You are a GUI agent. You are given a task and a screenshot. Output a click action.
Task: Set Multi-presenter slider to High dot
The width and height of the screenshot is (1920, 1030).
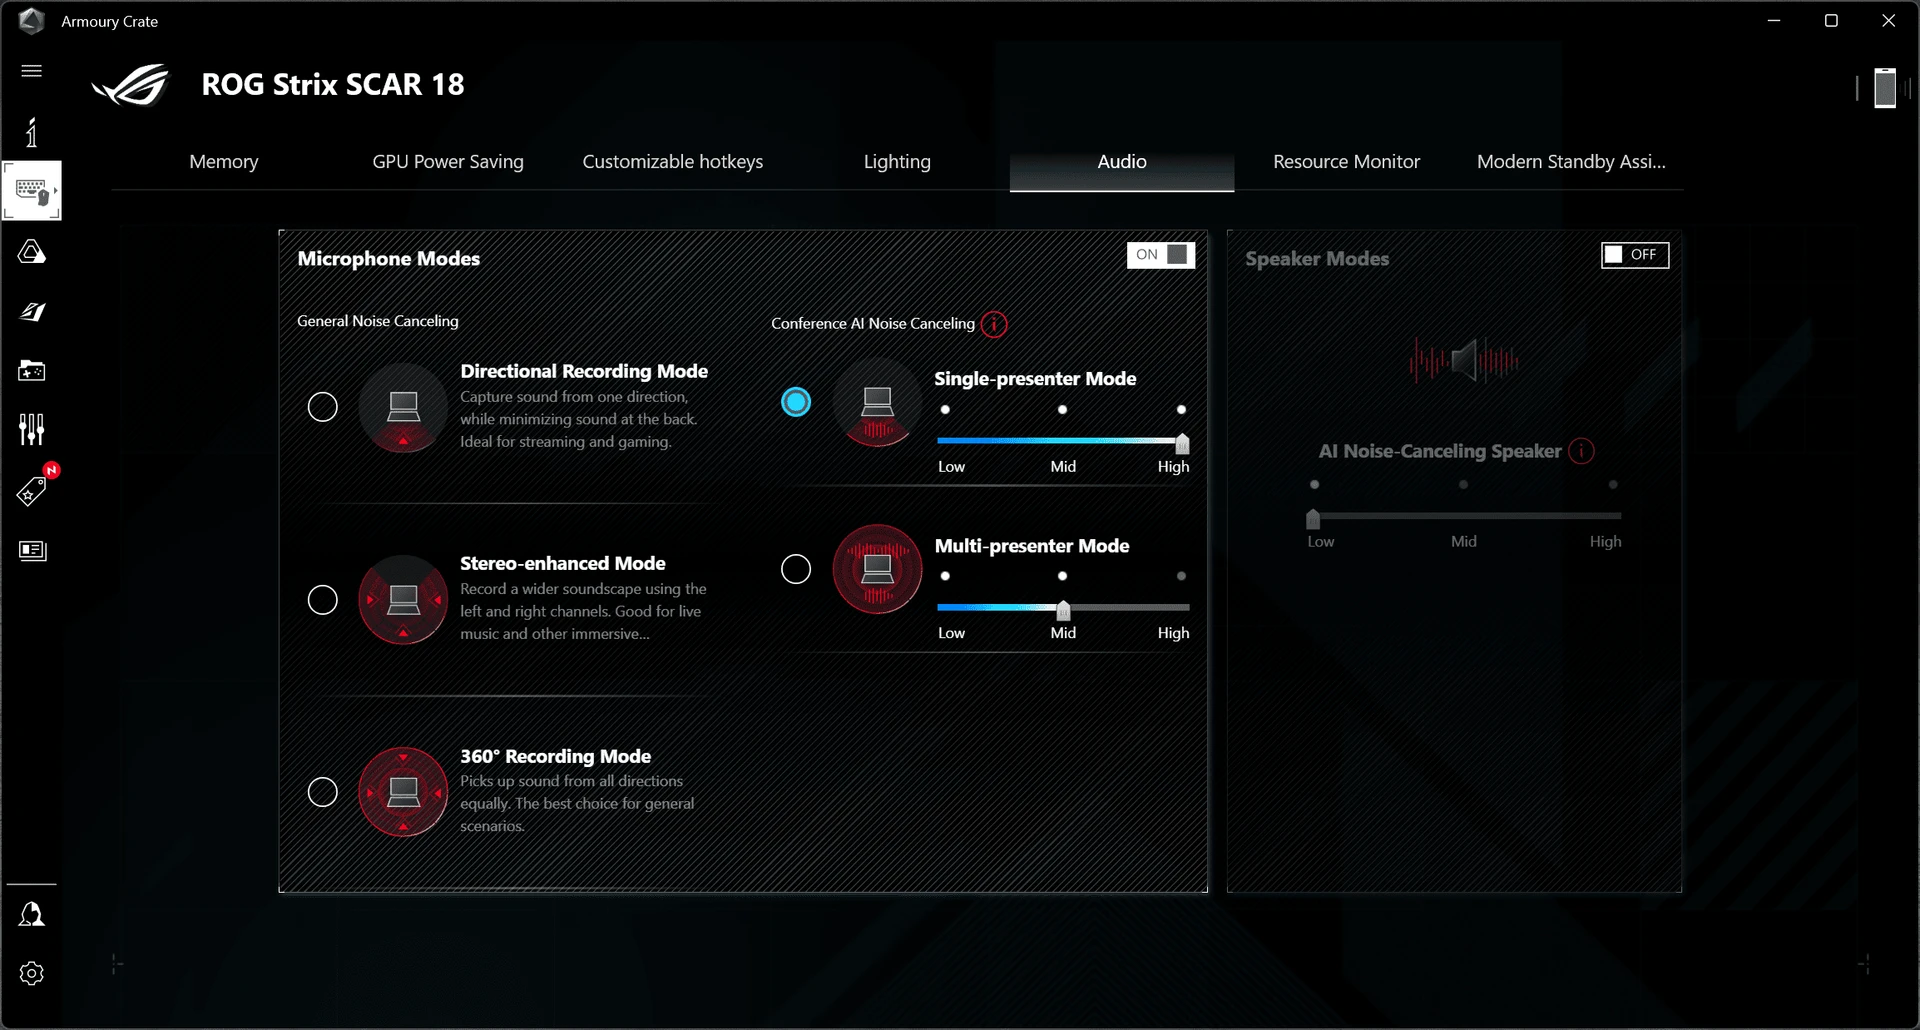1181,576
